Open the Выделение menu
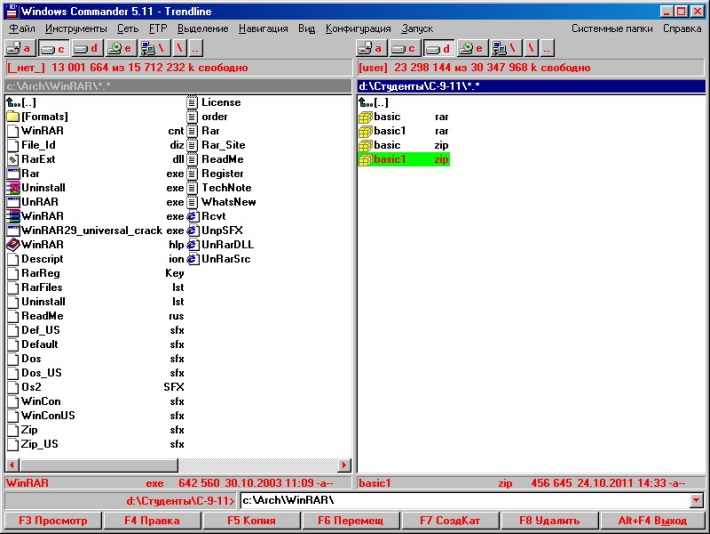Screen dimensions: 710x534 click(x=202, y=29)
